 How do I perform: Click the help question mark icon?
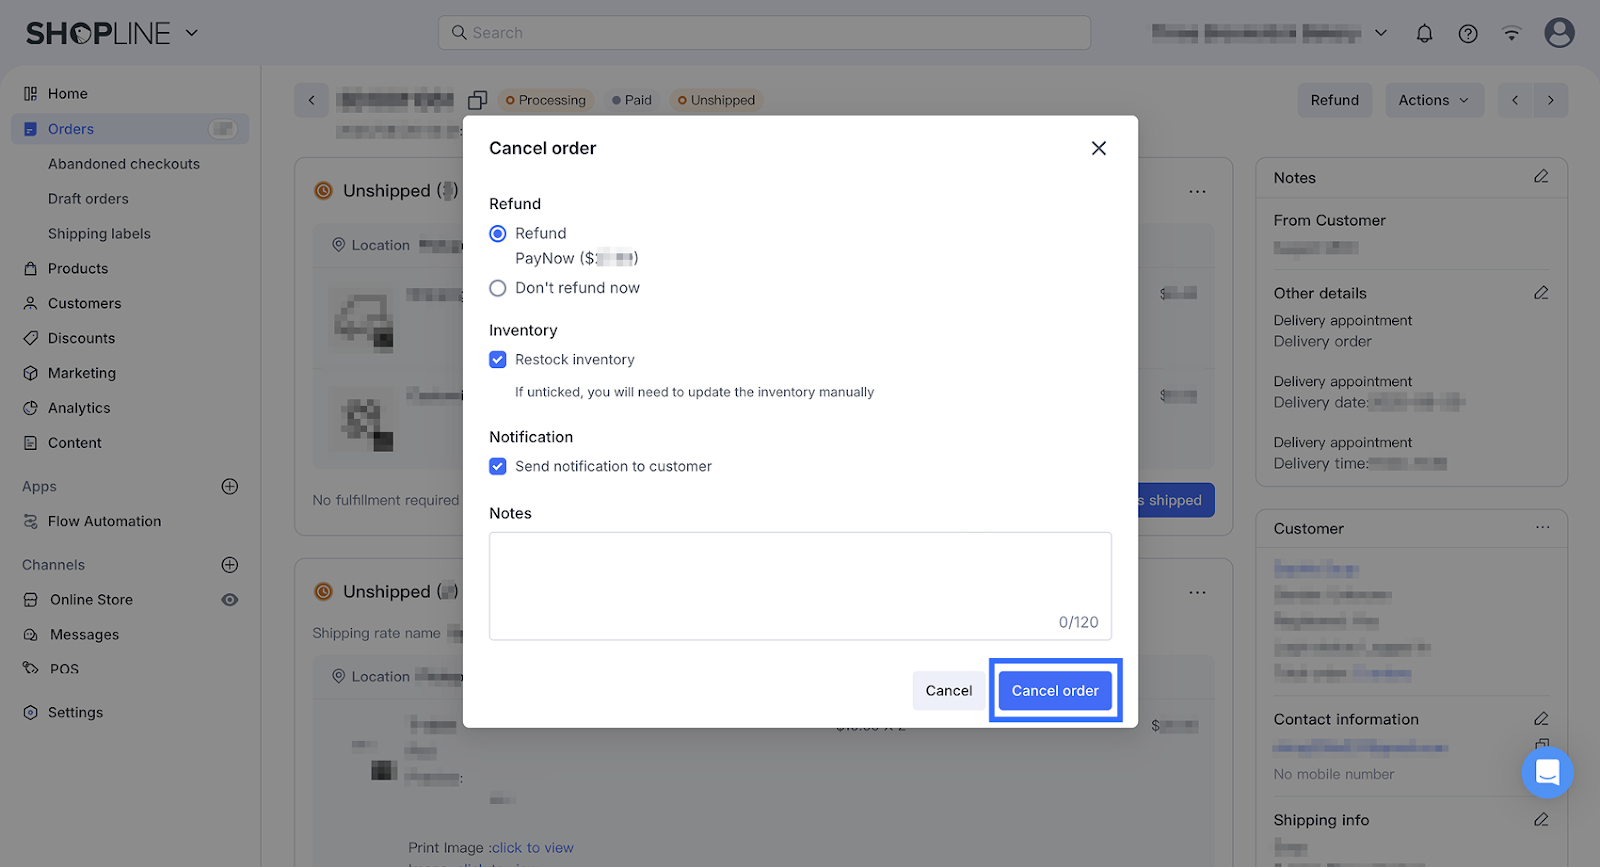click(1468, 34)
